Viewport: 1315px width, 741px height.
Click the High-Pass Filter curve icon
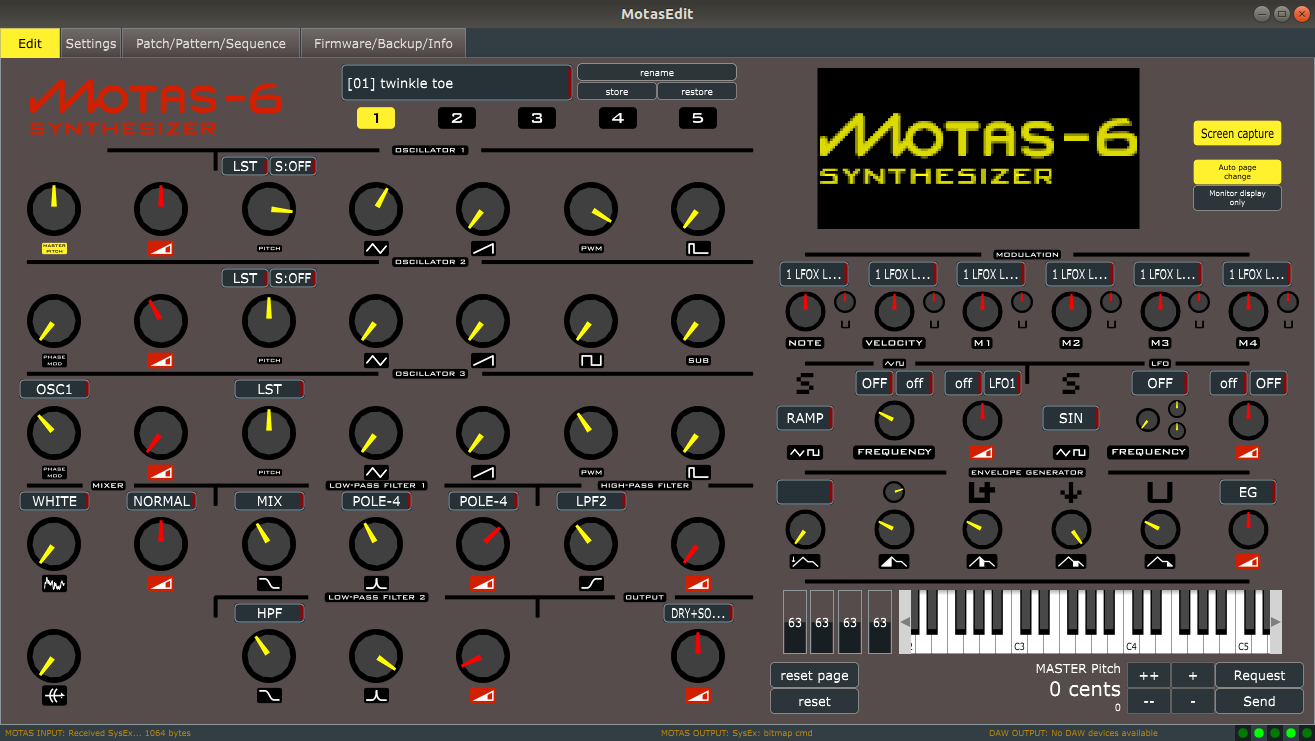(591, 583)
